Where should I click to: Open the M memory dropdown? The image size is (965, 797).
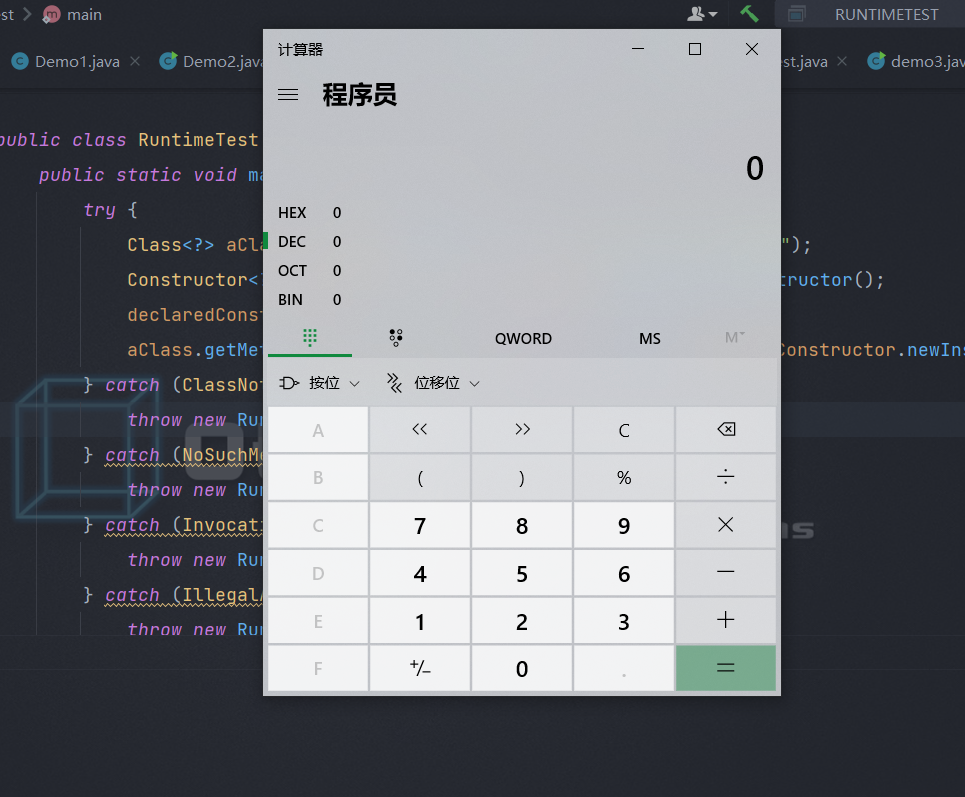(734, 338)
